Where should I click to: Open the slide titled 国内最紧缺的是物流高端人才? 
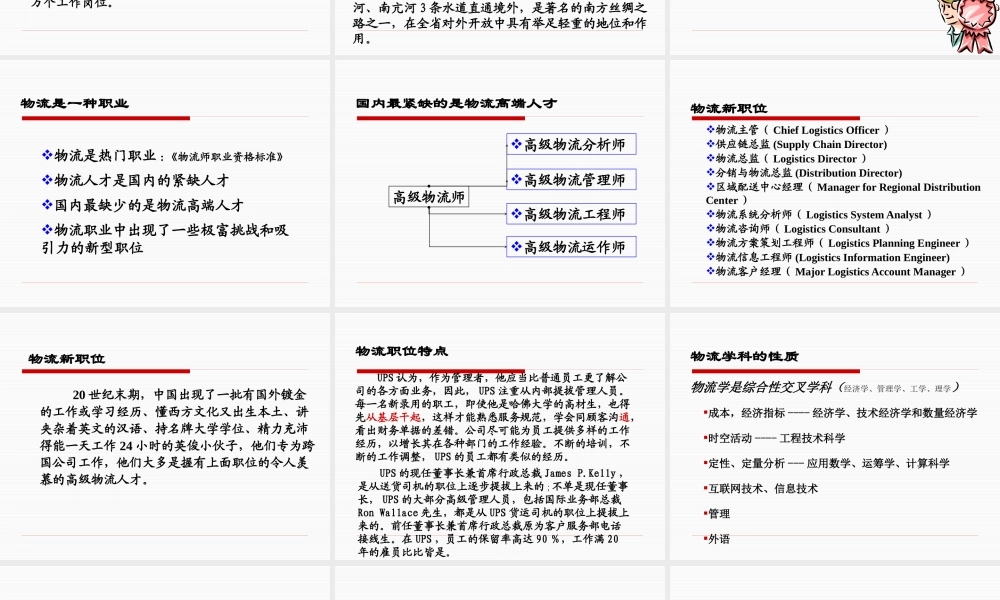point(499,184)
